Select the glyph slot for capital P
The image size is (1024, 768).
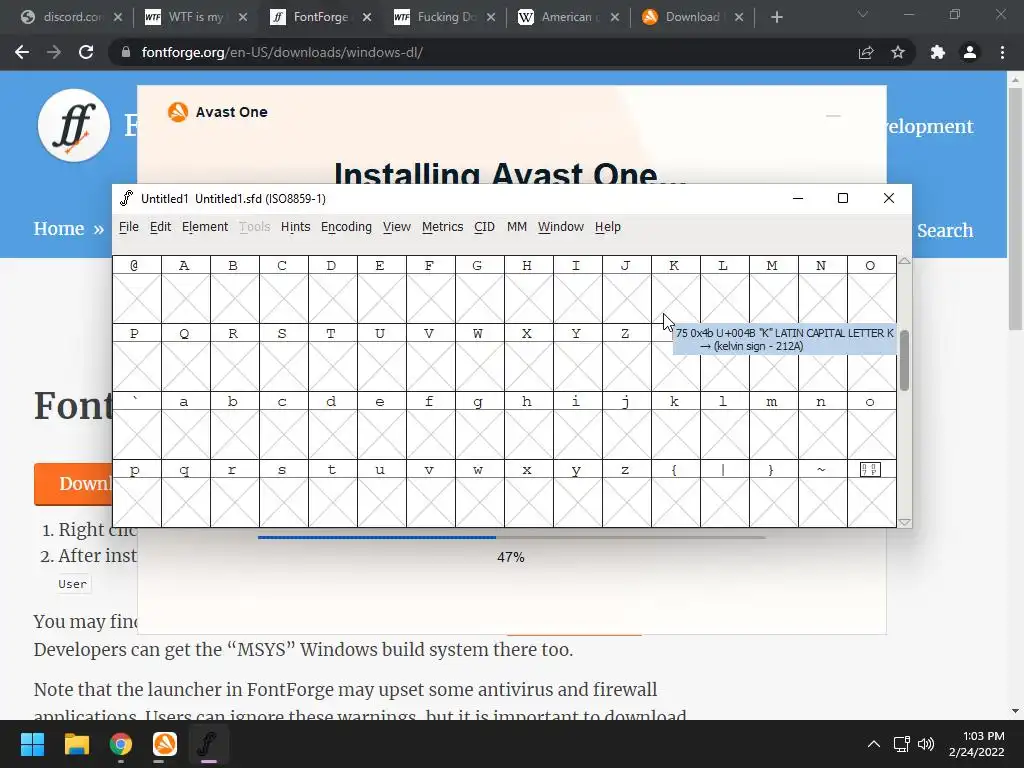click(x=136, y=366)
